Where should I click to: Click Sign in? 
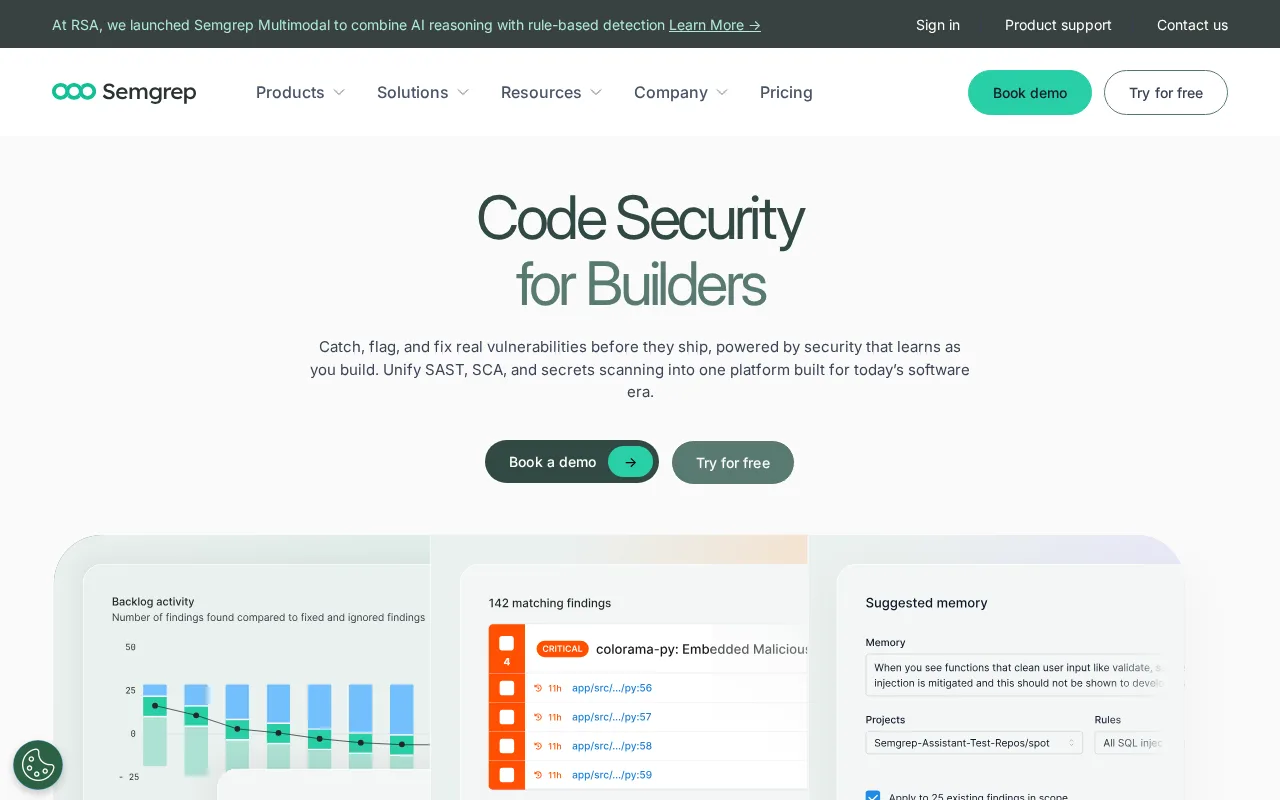[x=938, y=25]
